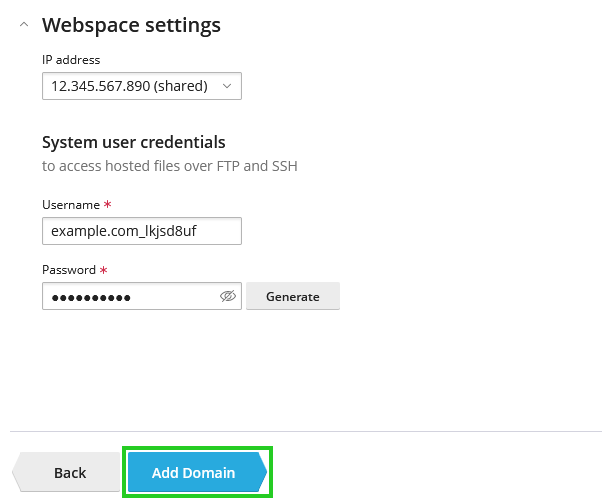Toggle password visibility eye icon
Screen dimensions: 609x504
[227, 297]
